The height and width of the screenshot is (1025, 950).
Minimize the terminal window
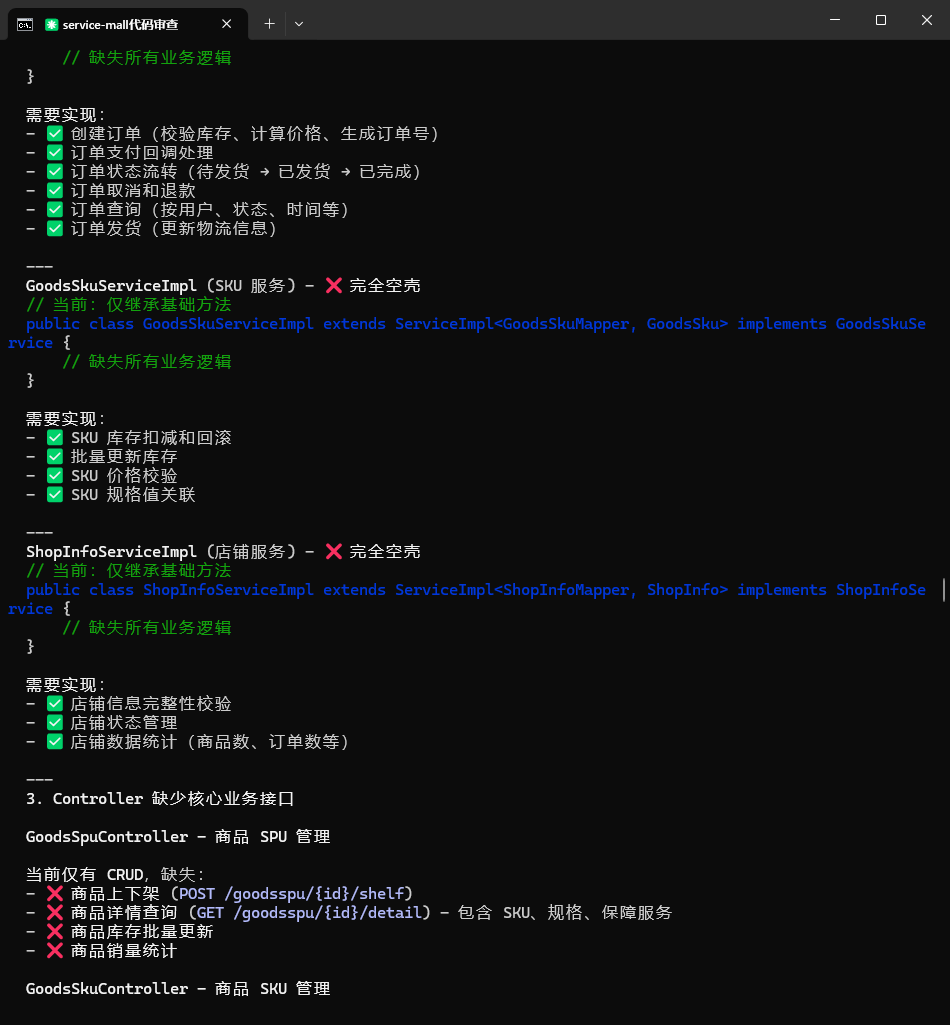click(834, 20)
